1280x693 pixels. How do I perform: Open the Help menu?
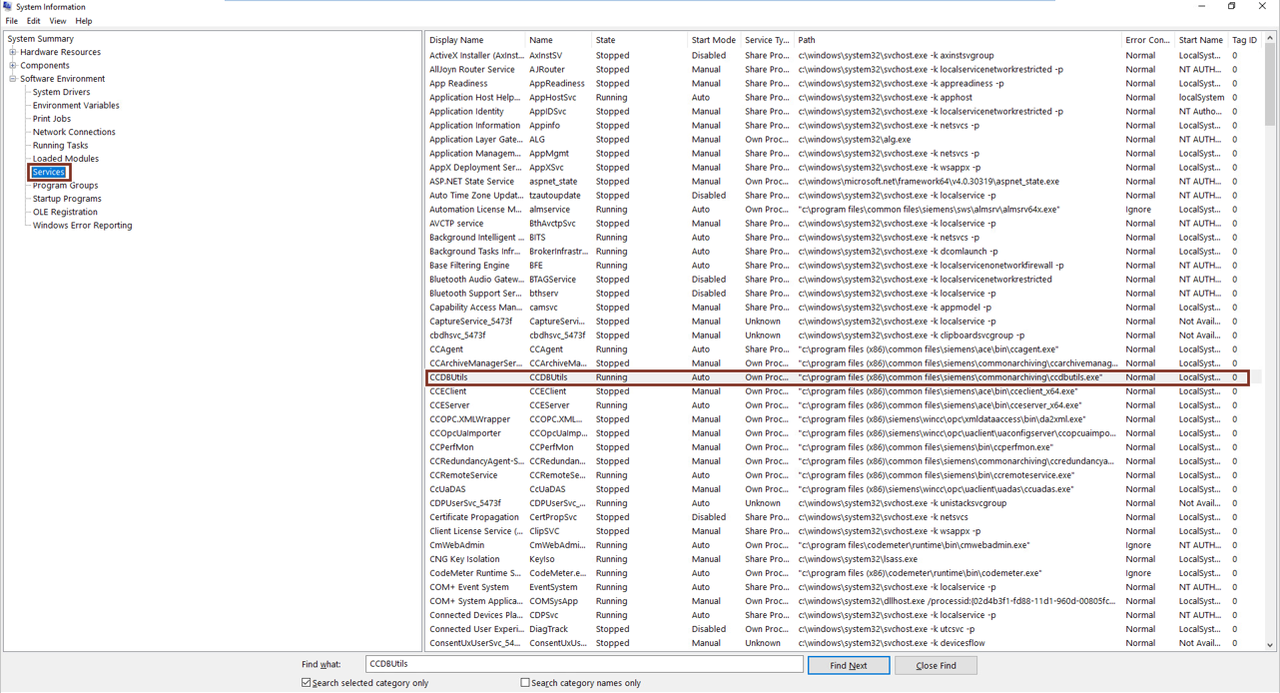[84, 21]
